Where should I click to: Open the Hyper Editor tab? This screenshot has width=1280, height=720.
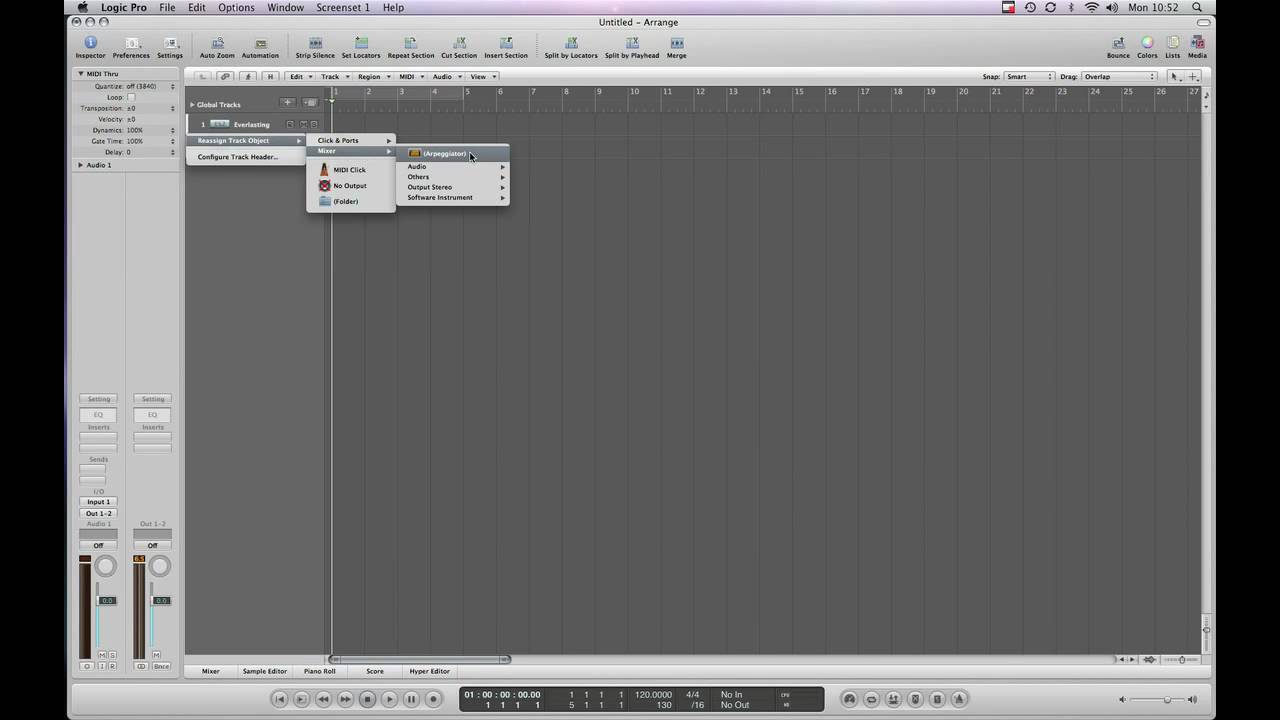429,671
